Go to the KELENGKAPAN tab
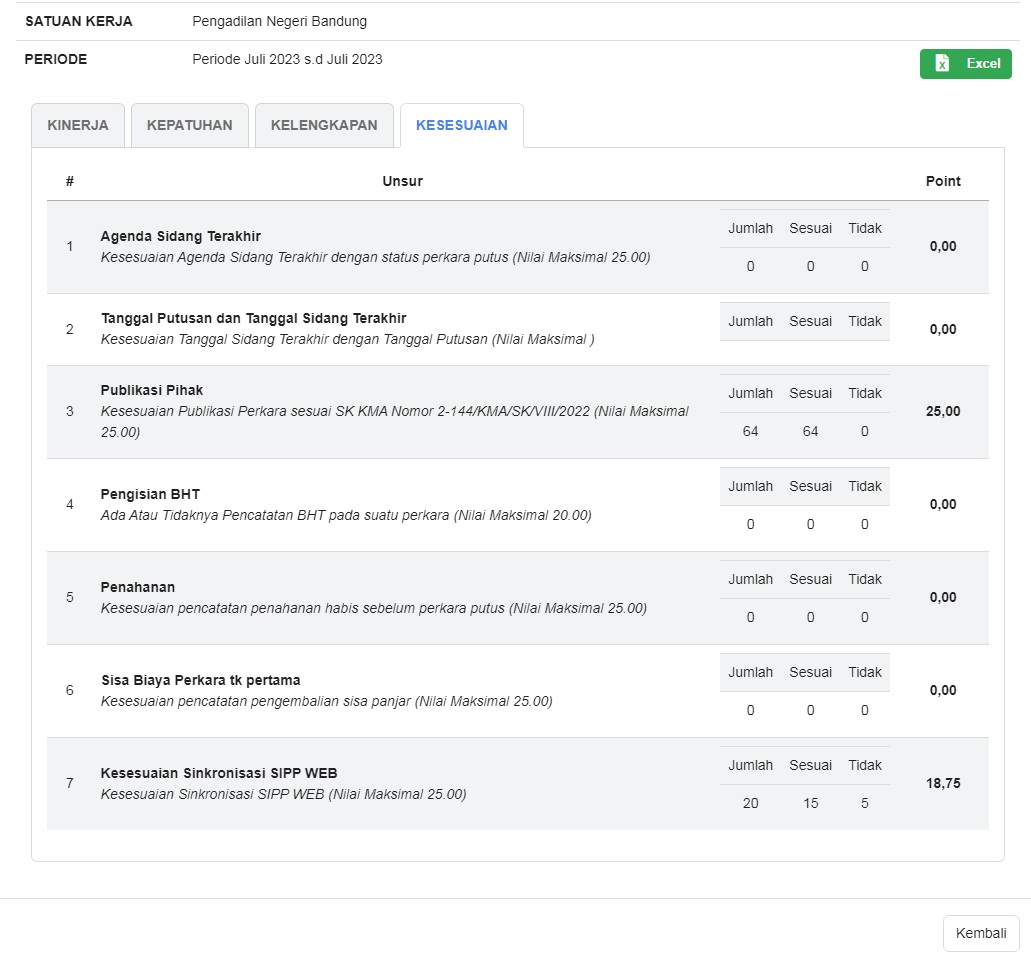Screen dimensions: 1031x959 point(324,126)
